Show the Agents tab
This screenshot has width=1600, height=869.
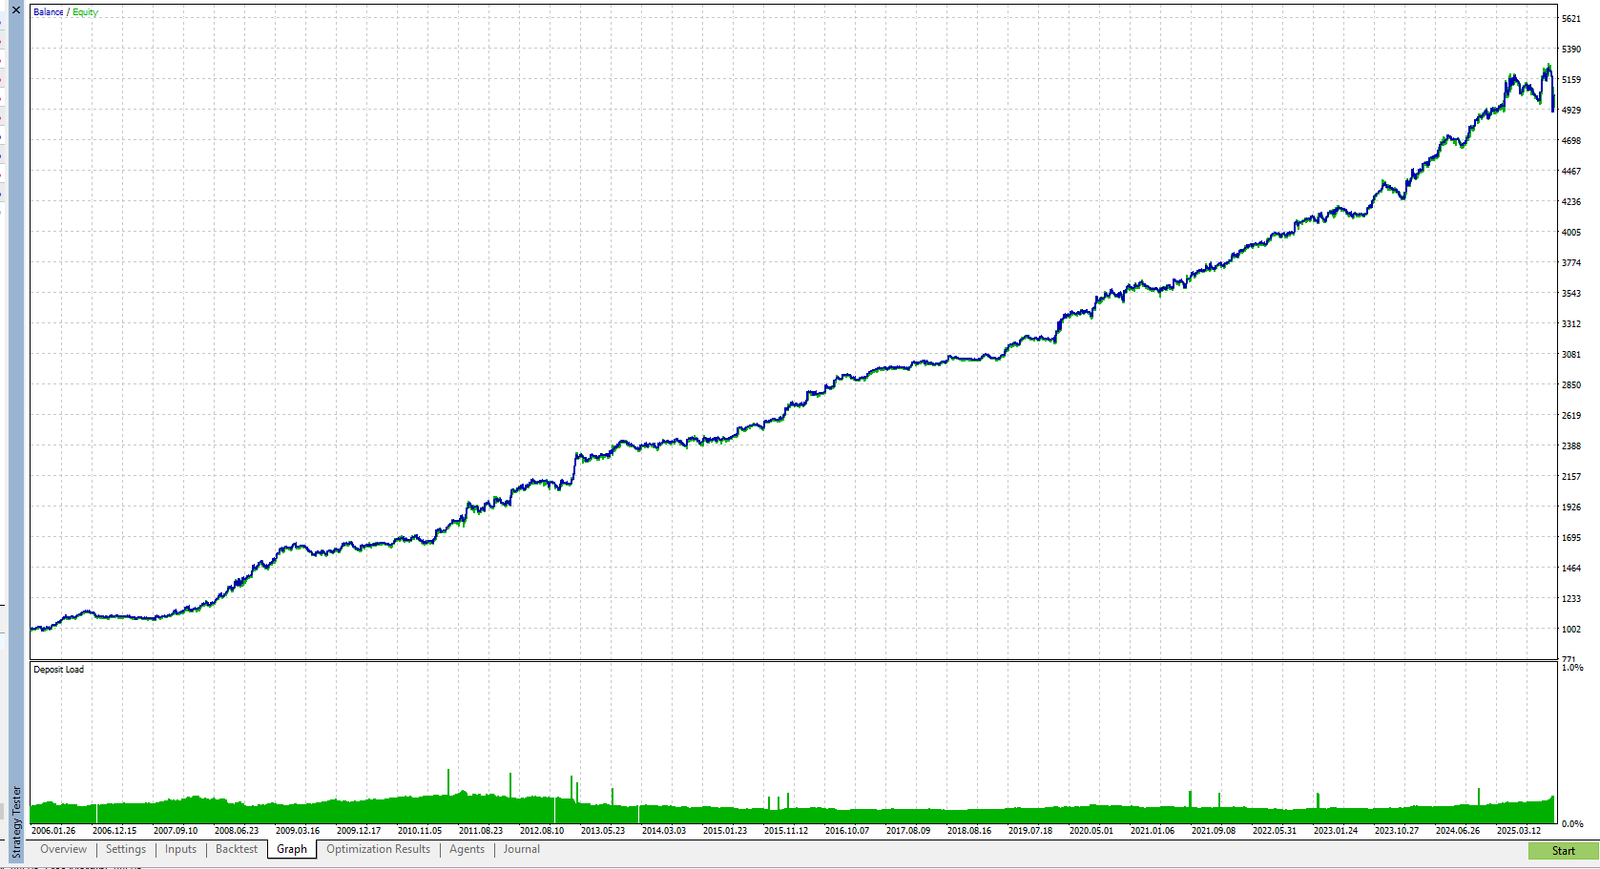(x=467, y=849)
